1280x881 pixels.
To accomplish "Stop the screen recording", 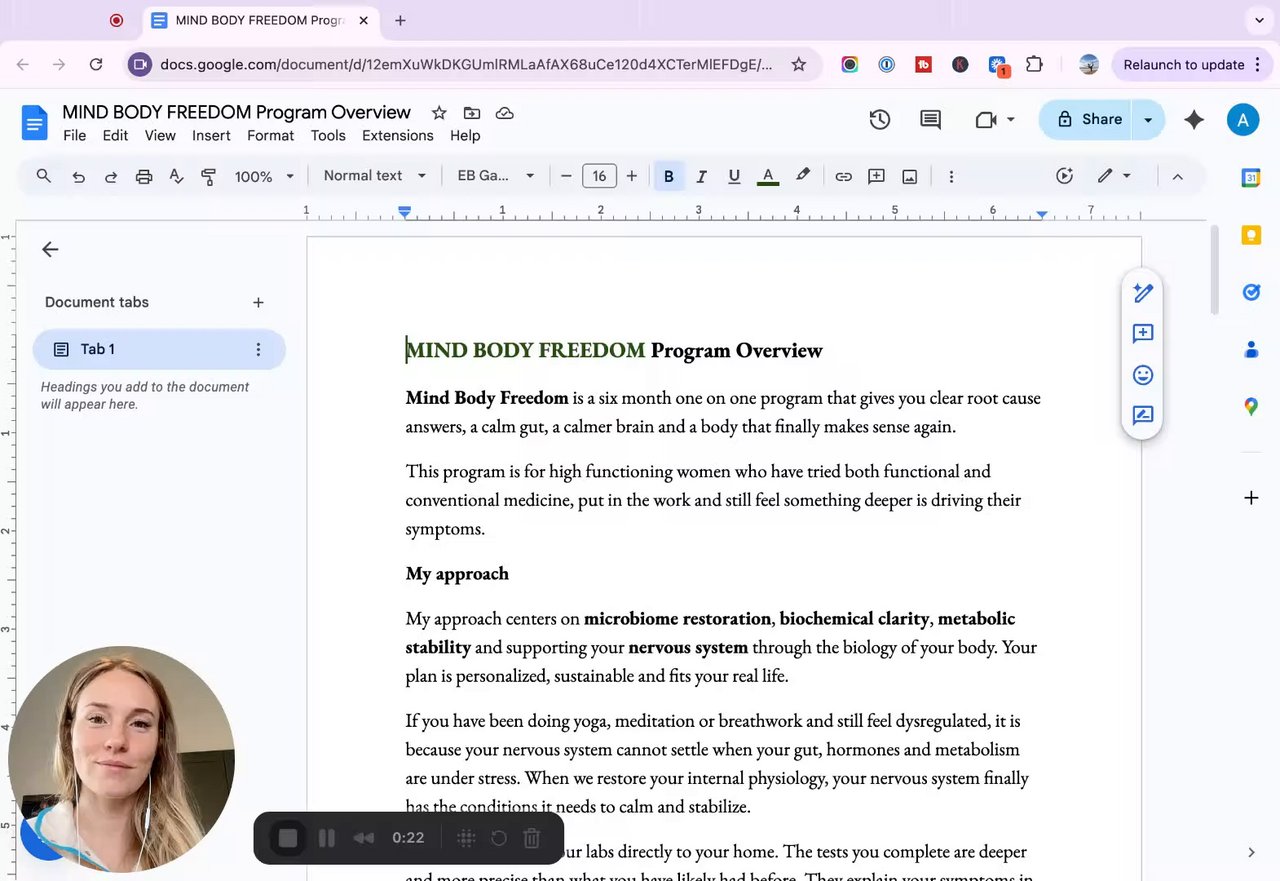I will point(288,838).
